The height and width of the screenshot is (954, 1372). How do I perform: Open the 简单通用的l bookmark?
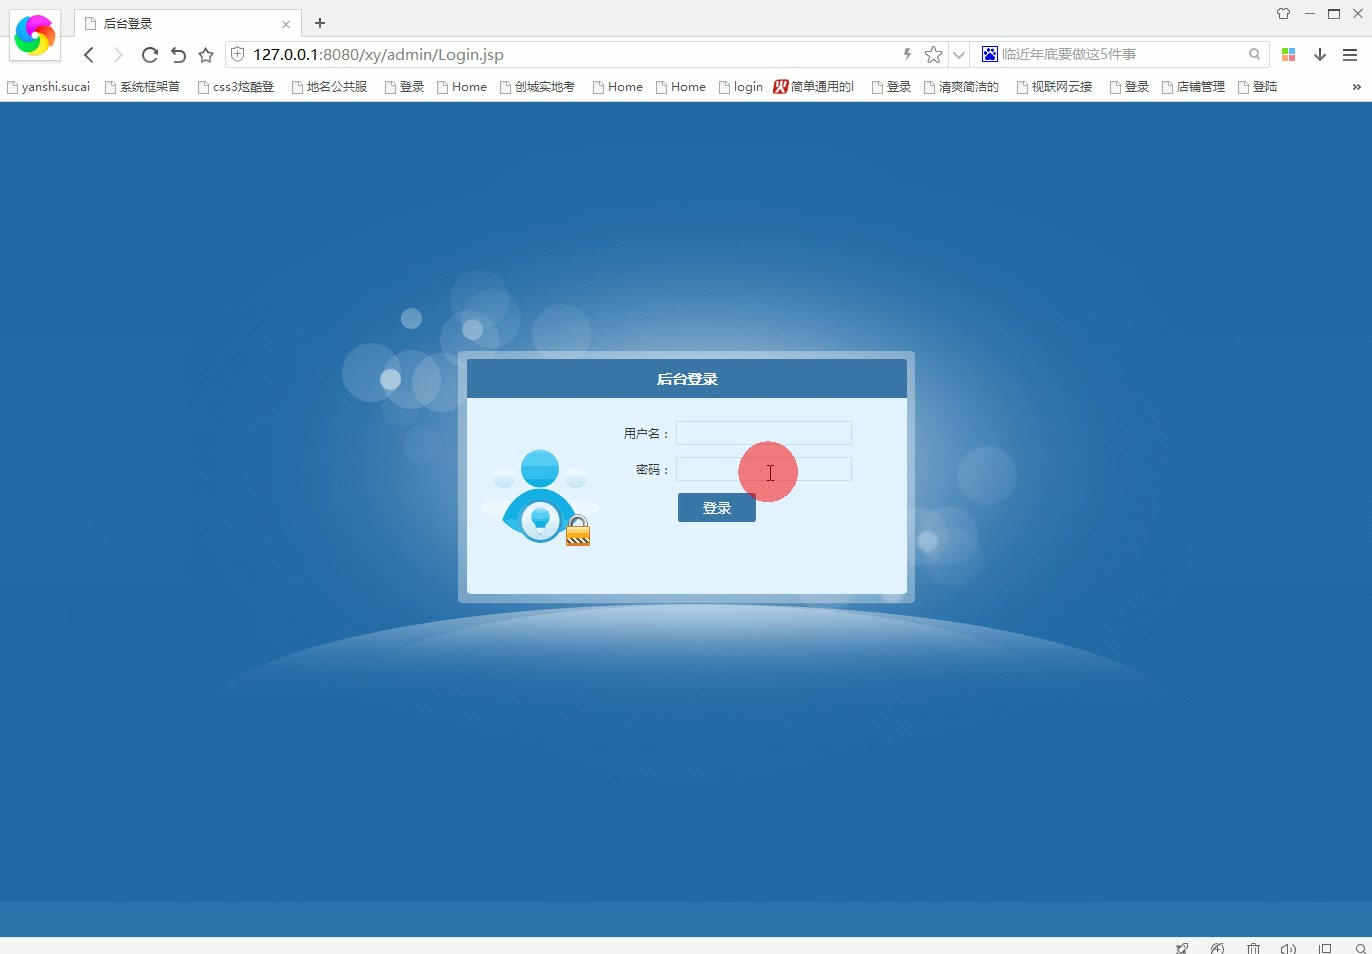814,87
